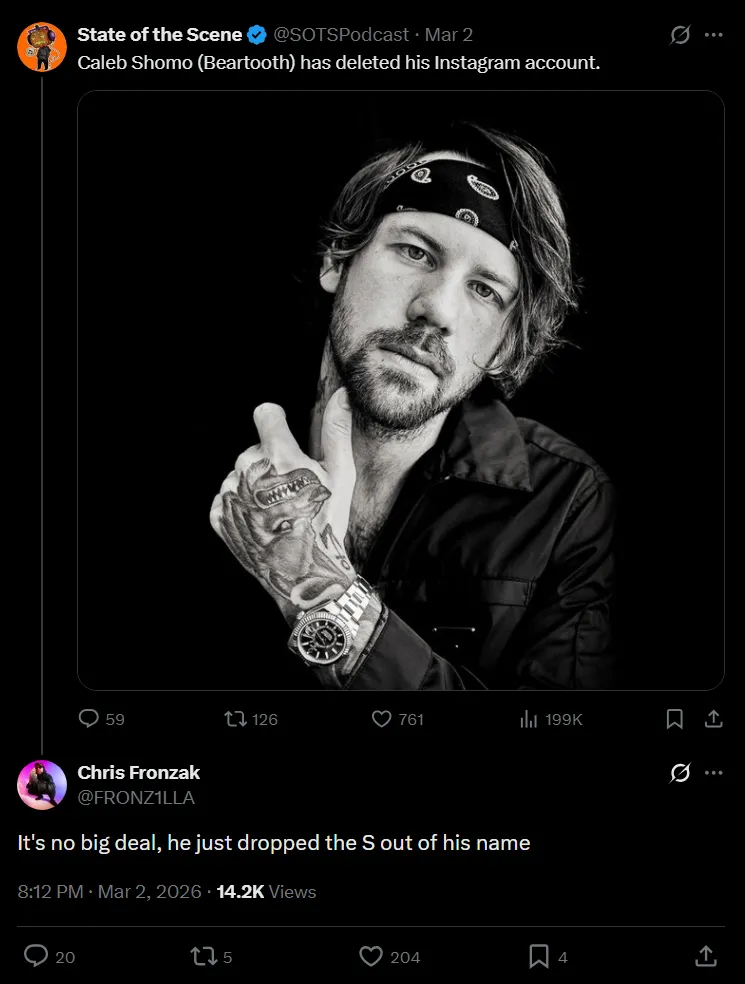745x984 pixels.
Task: Expand the black-and-white portrait photo
Action: tap(400, 390)
